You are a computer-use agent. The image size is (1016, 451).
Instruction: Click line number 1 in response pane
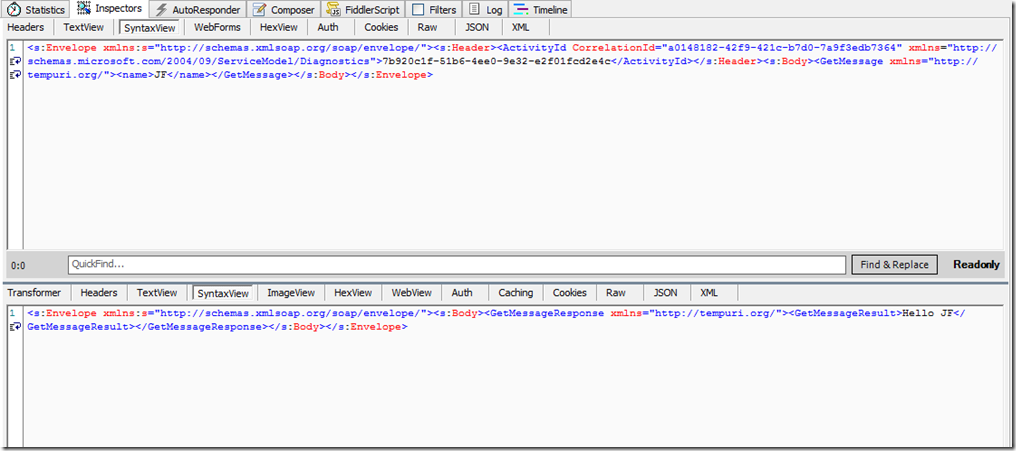12,313
